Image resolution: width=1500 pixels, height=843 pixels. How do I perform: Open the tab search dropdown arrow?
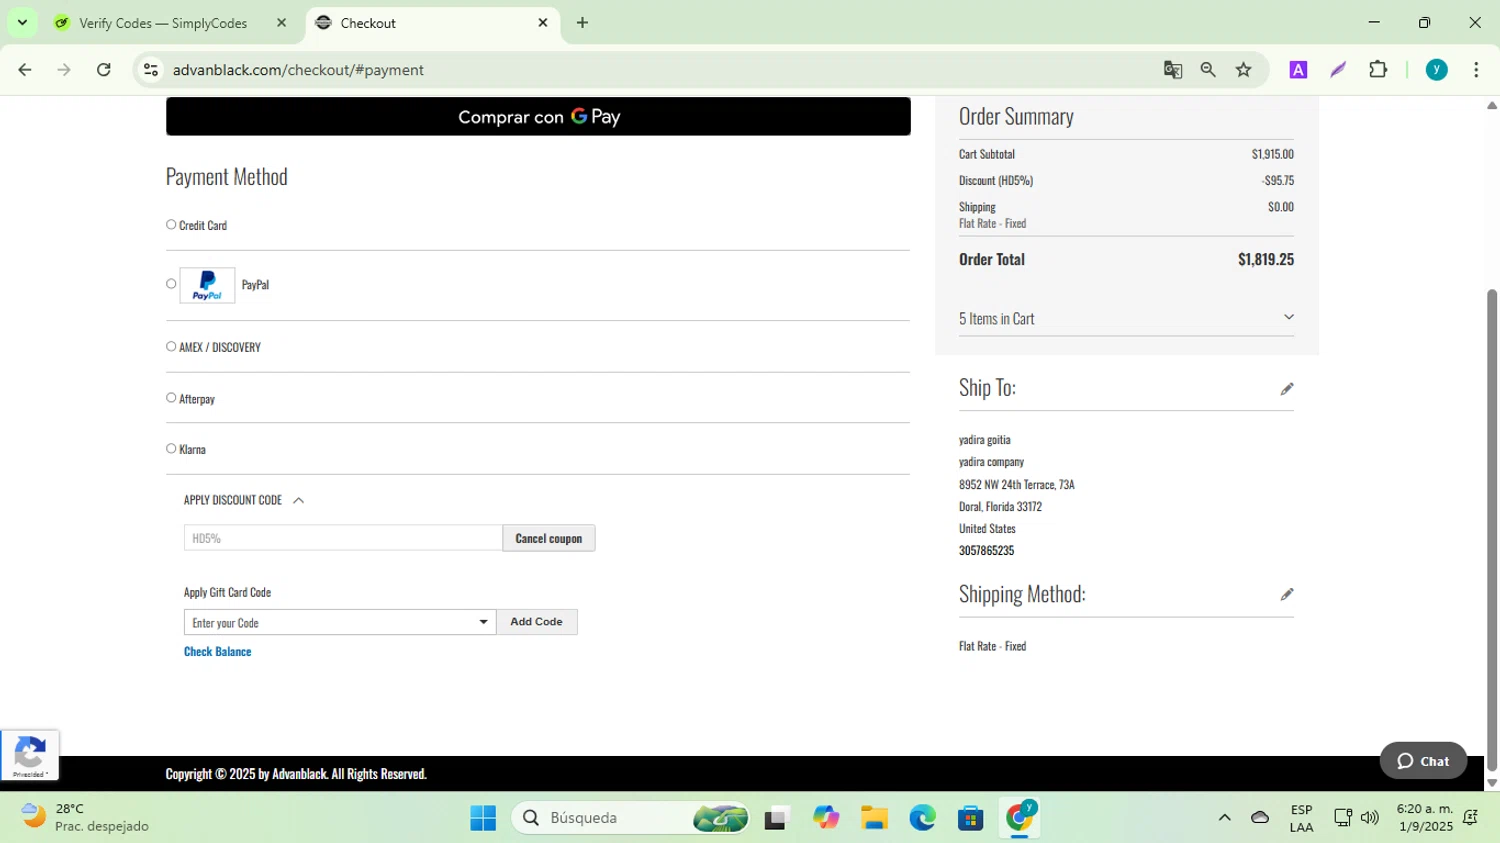[x=22, y=23]
